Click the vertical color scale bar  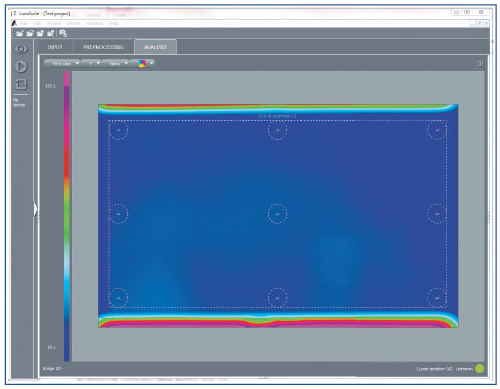point(67,216)
